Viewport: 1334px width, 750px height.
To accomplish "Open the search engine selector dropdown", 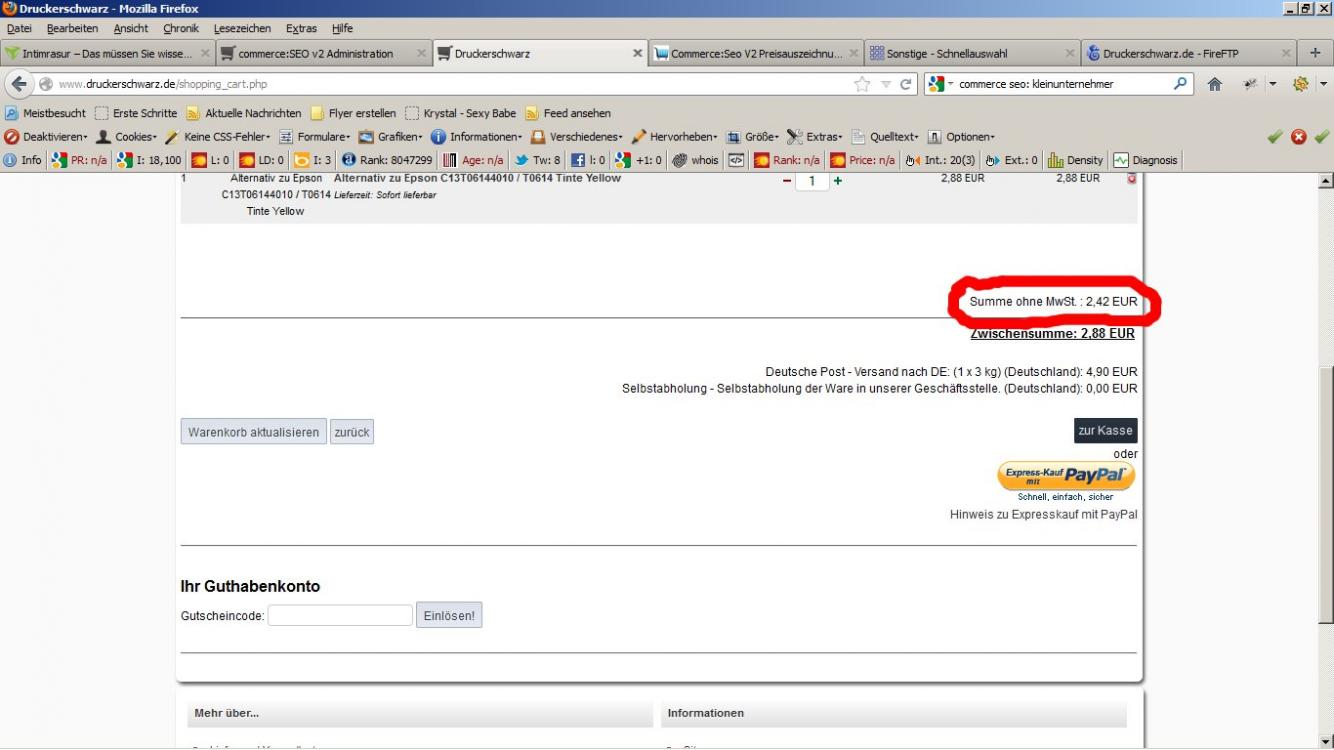I will 942,84.
